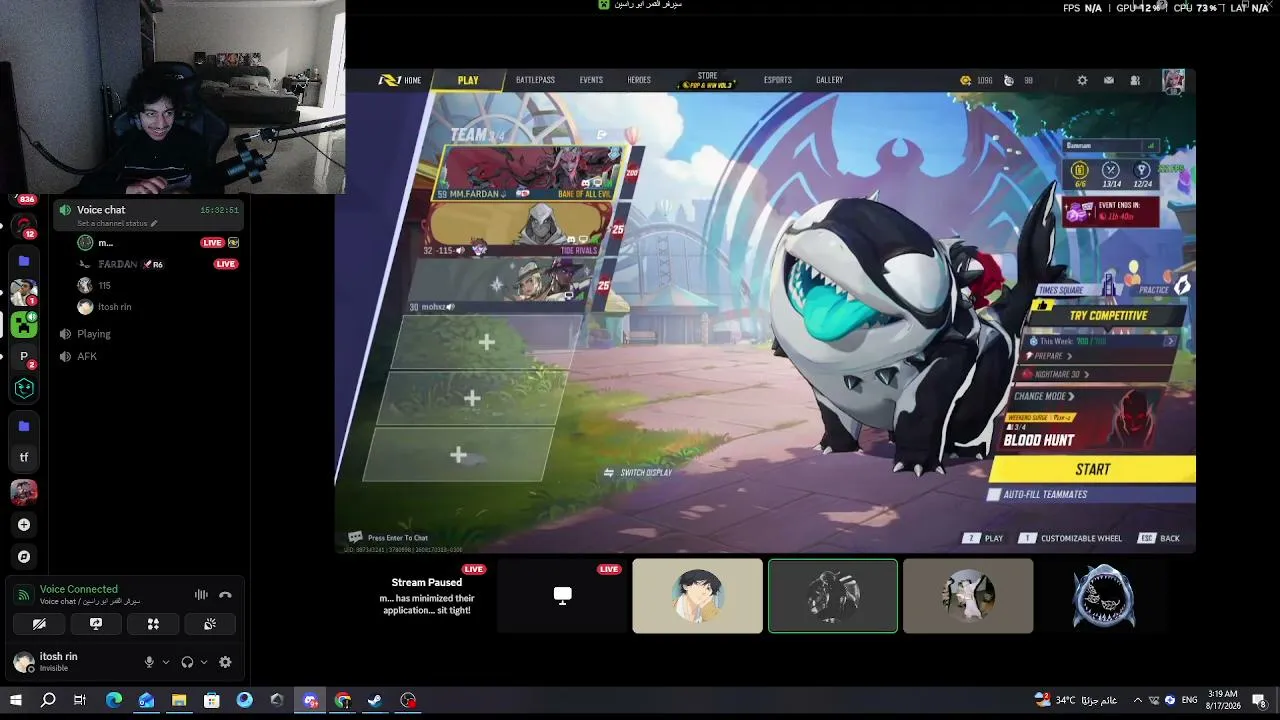Viewport: 1280px width, 720px height.
Task: Click the BACK button in game
Action: pyautogui.click(x=1160, y=538)
